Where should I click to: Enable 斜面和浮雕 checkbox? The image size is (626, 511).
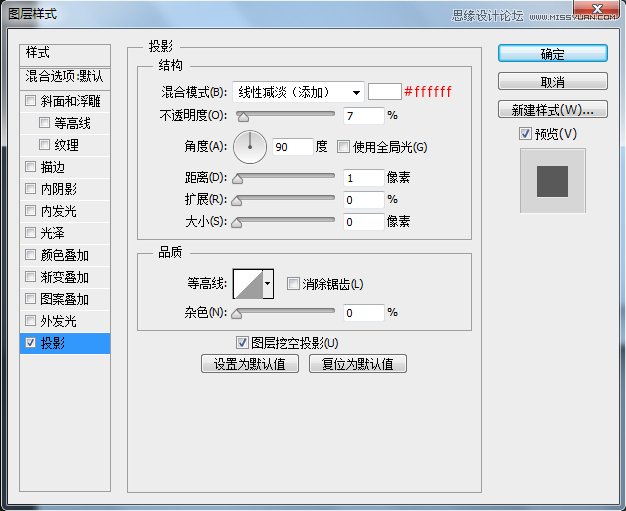(30, 100)
